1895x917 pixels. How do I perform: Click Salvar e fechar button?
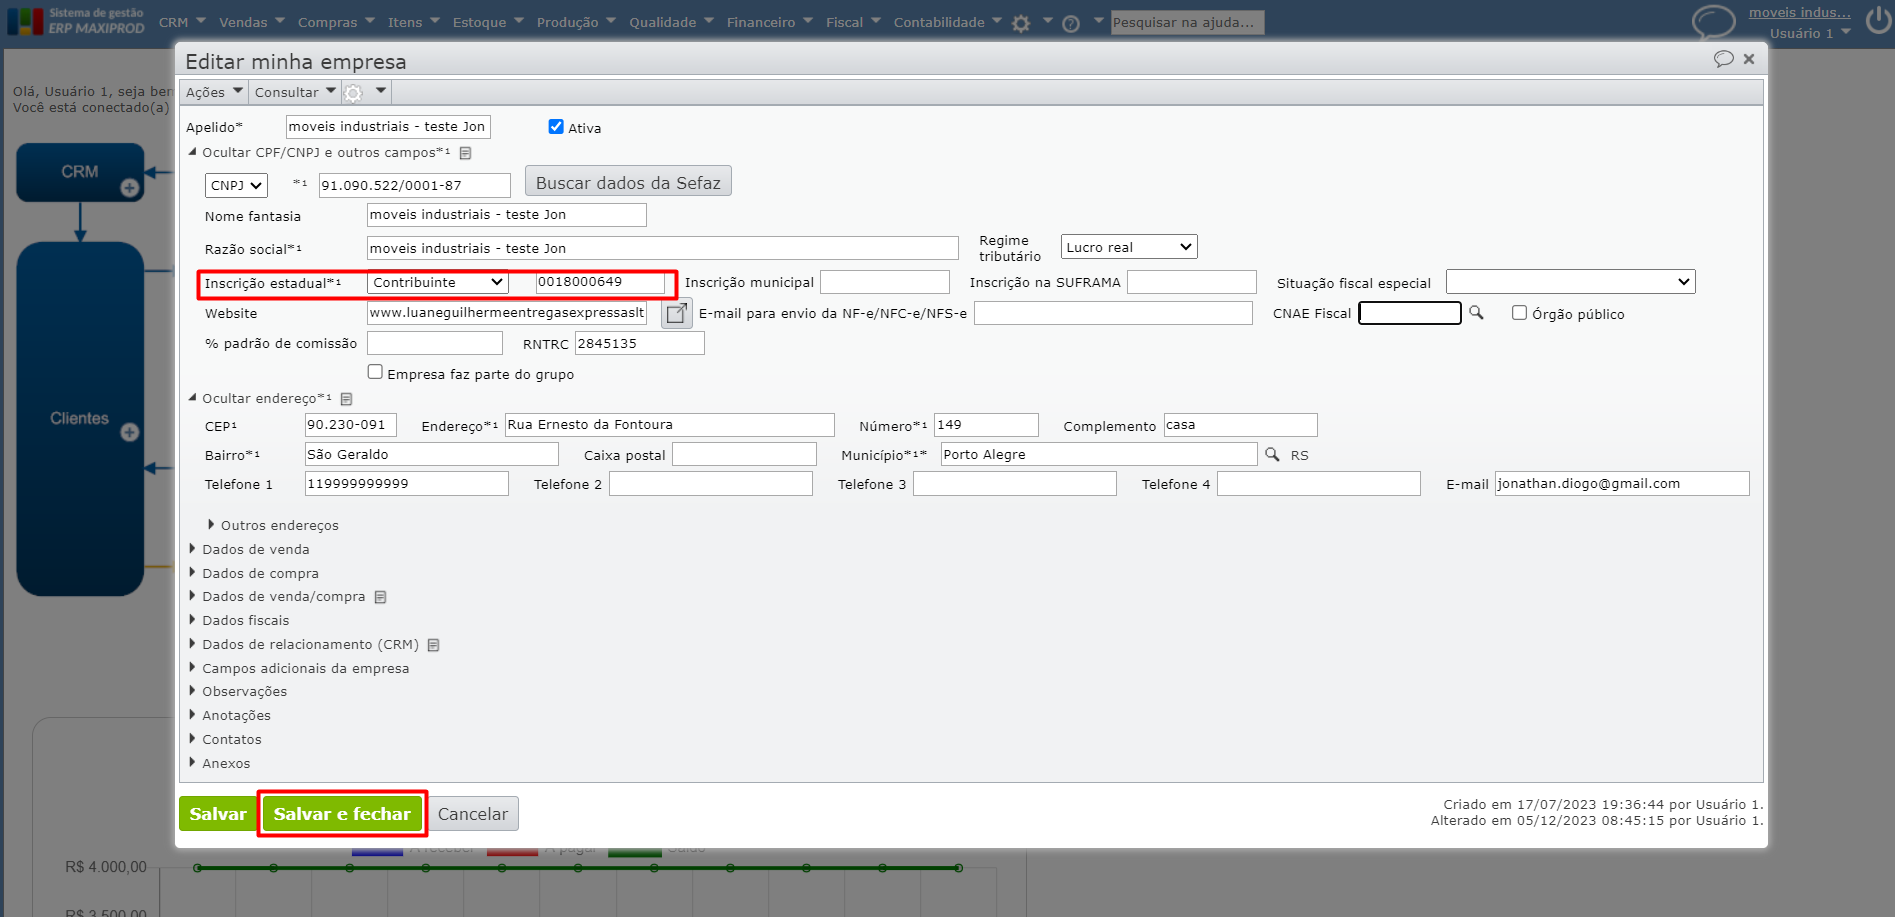click(x=342, y=814)
